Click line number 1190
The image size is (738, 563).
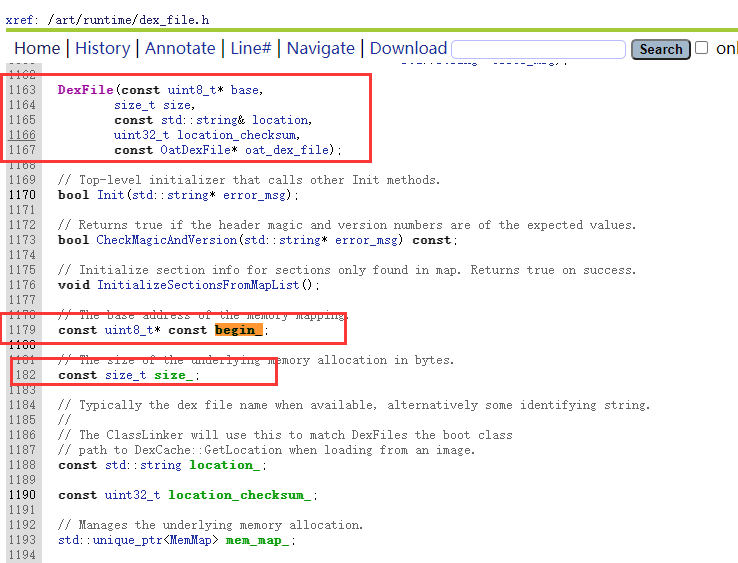click(22, 495)
